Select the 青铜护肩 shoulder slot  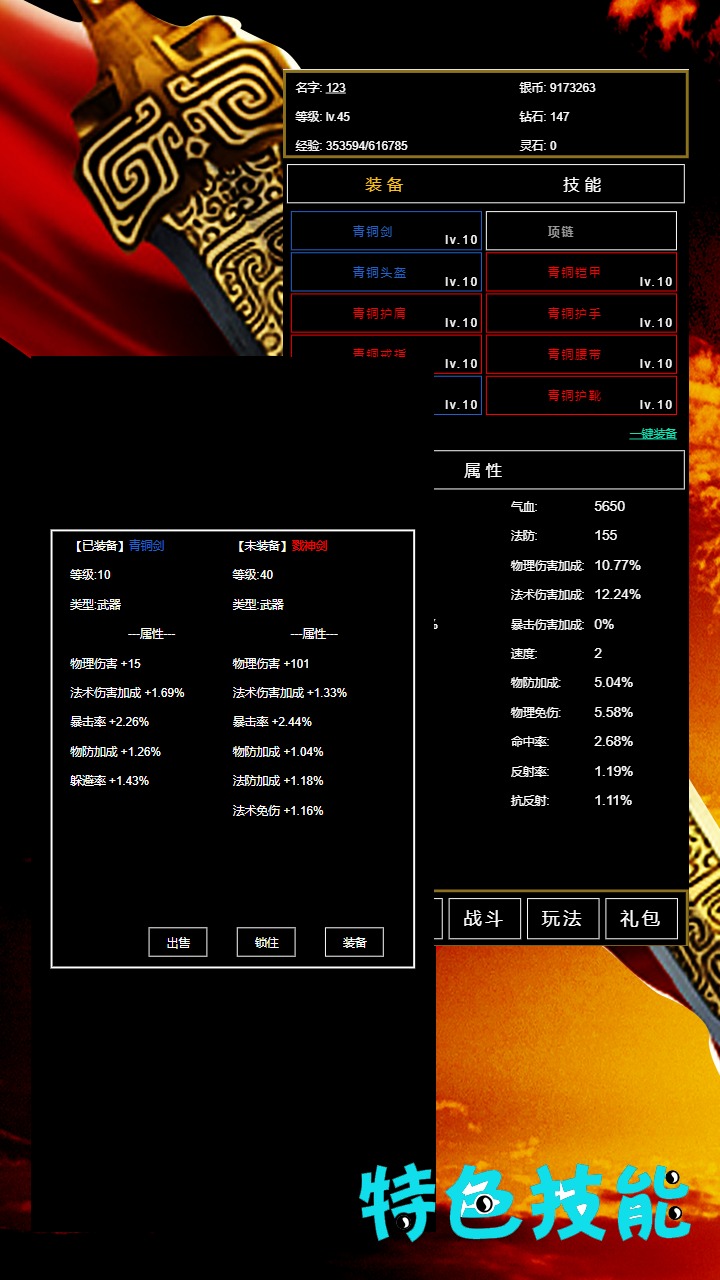coord(386,313)
